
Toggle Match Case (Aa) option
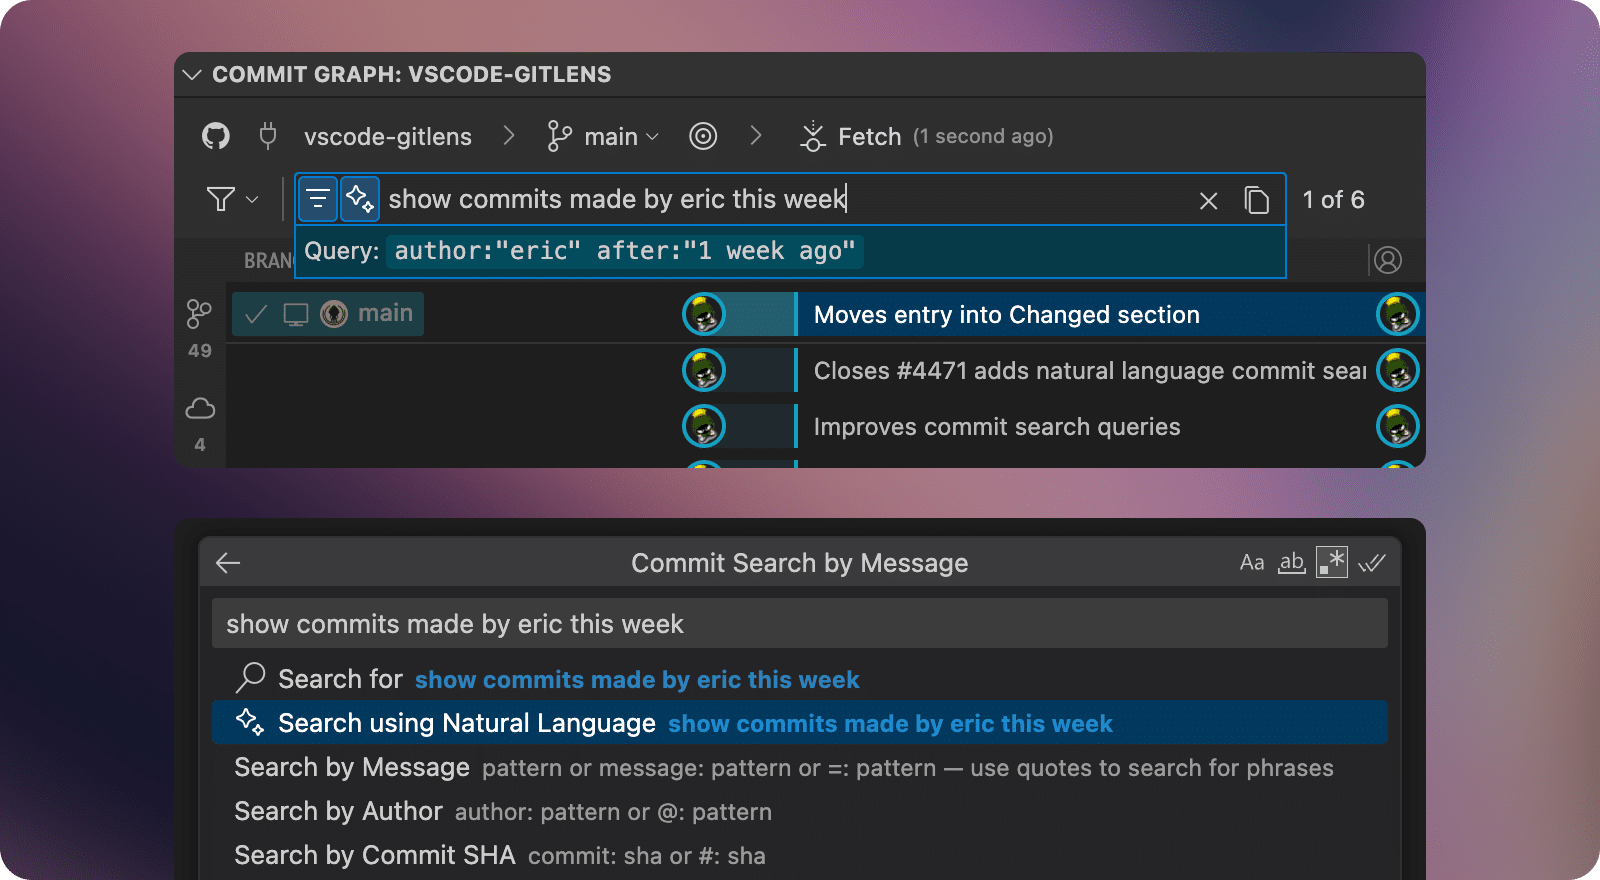click(x=1252, y=563)
